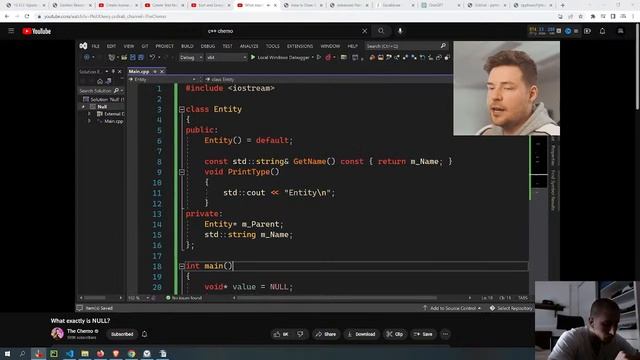This screenshot has width=640, height=360.
Task: Click No issues found indicator
Action: coord(184,298)
